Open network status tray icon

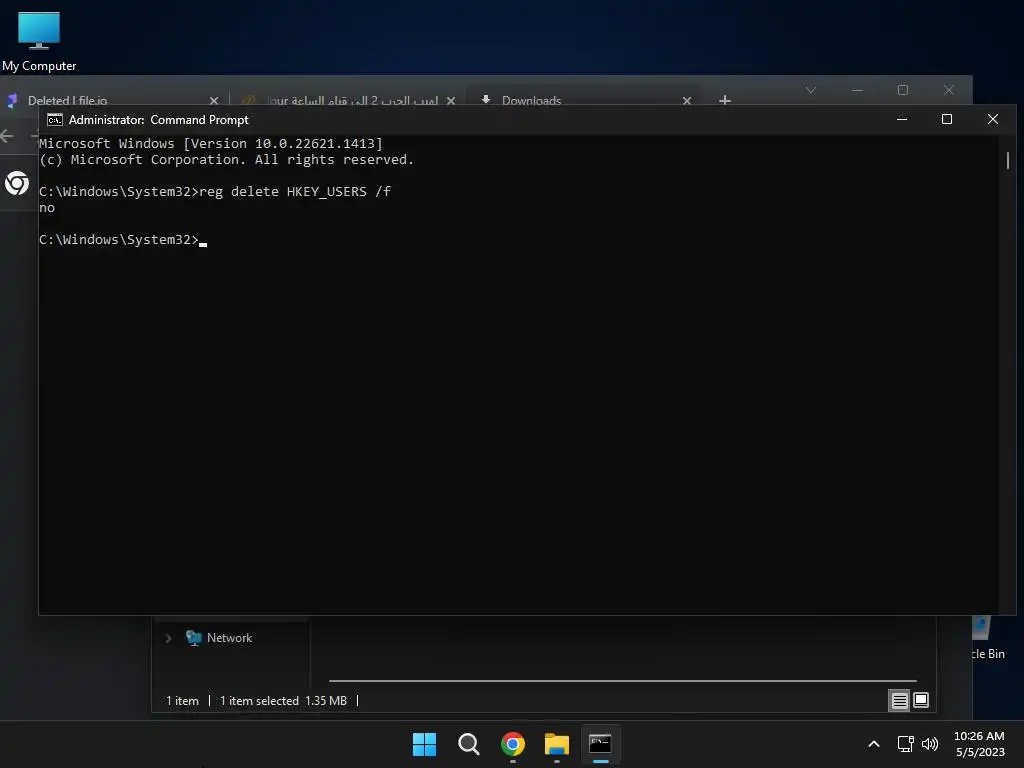point(905,744)
